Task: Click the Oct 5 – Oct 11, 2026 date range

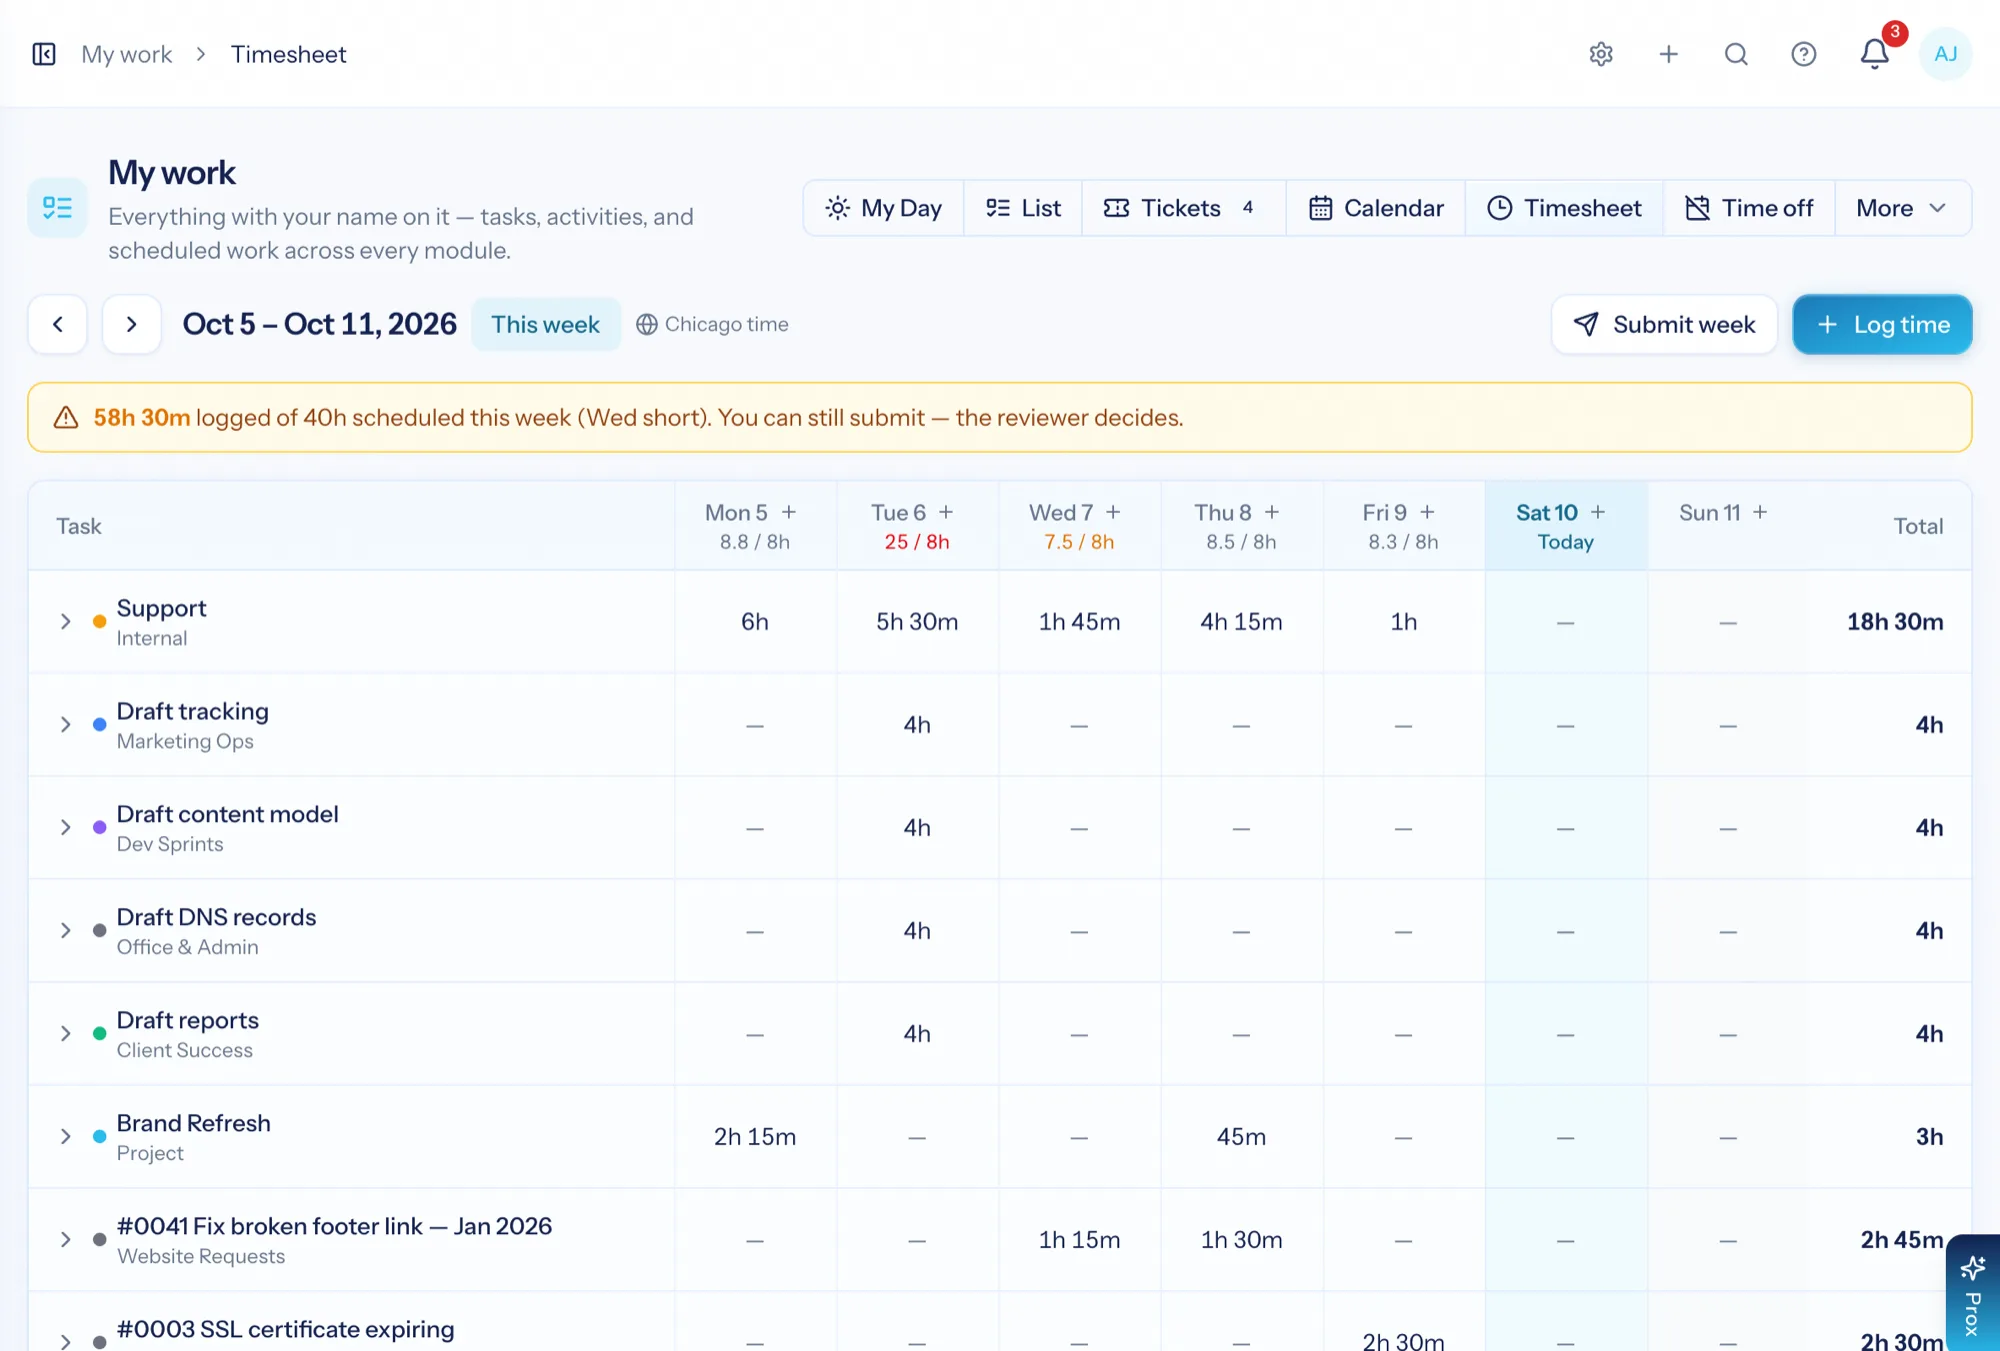Action: 319,324
